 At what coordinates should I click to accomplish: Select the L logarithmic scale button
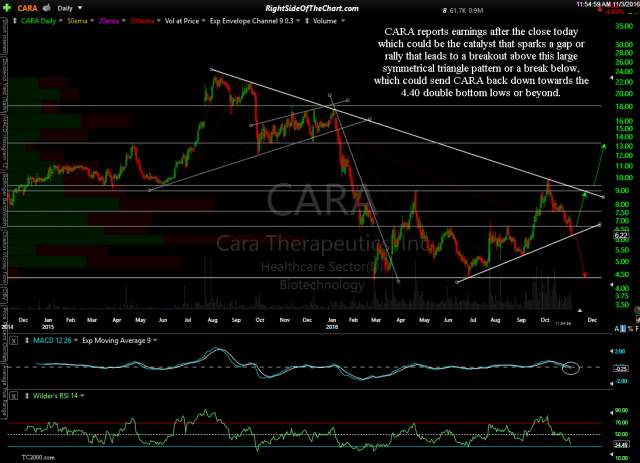tap(623, 329)
